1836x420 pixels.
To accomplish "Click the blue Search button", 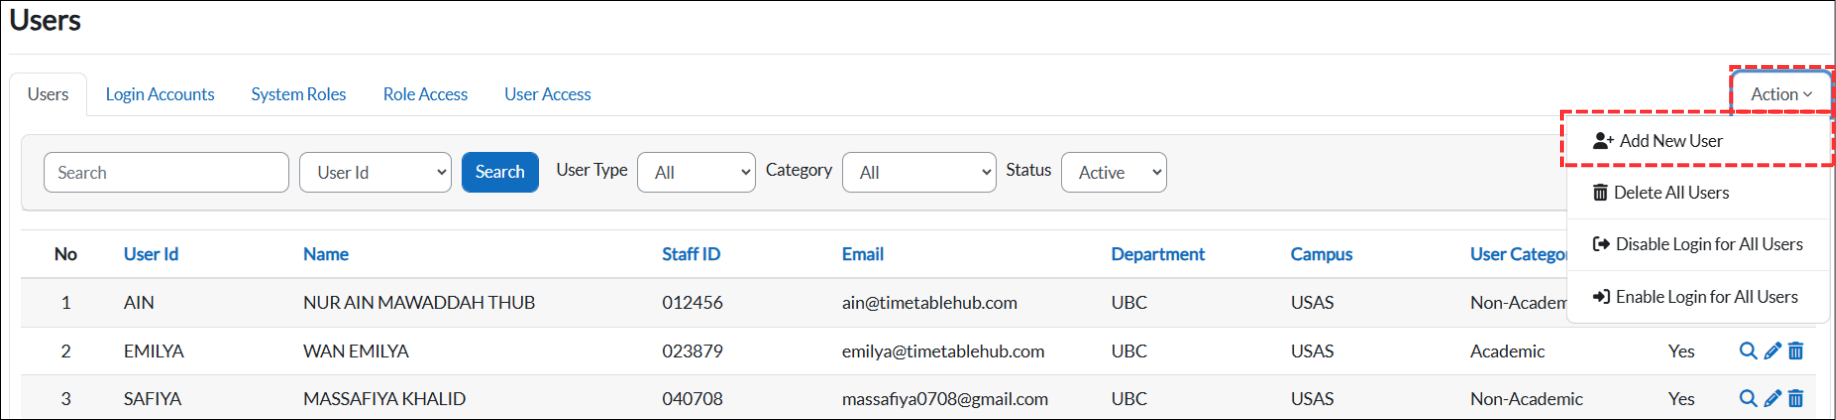I will pos(500,172).
